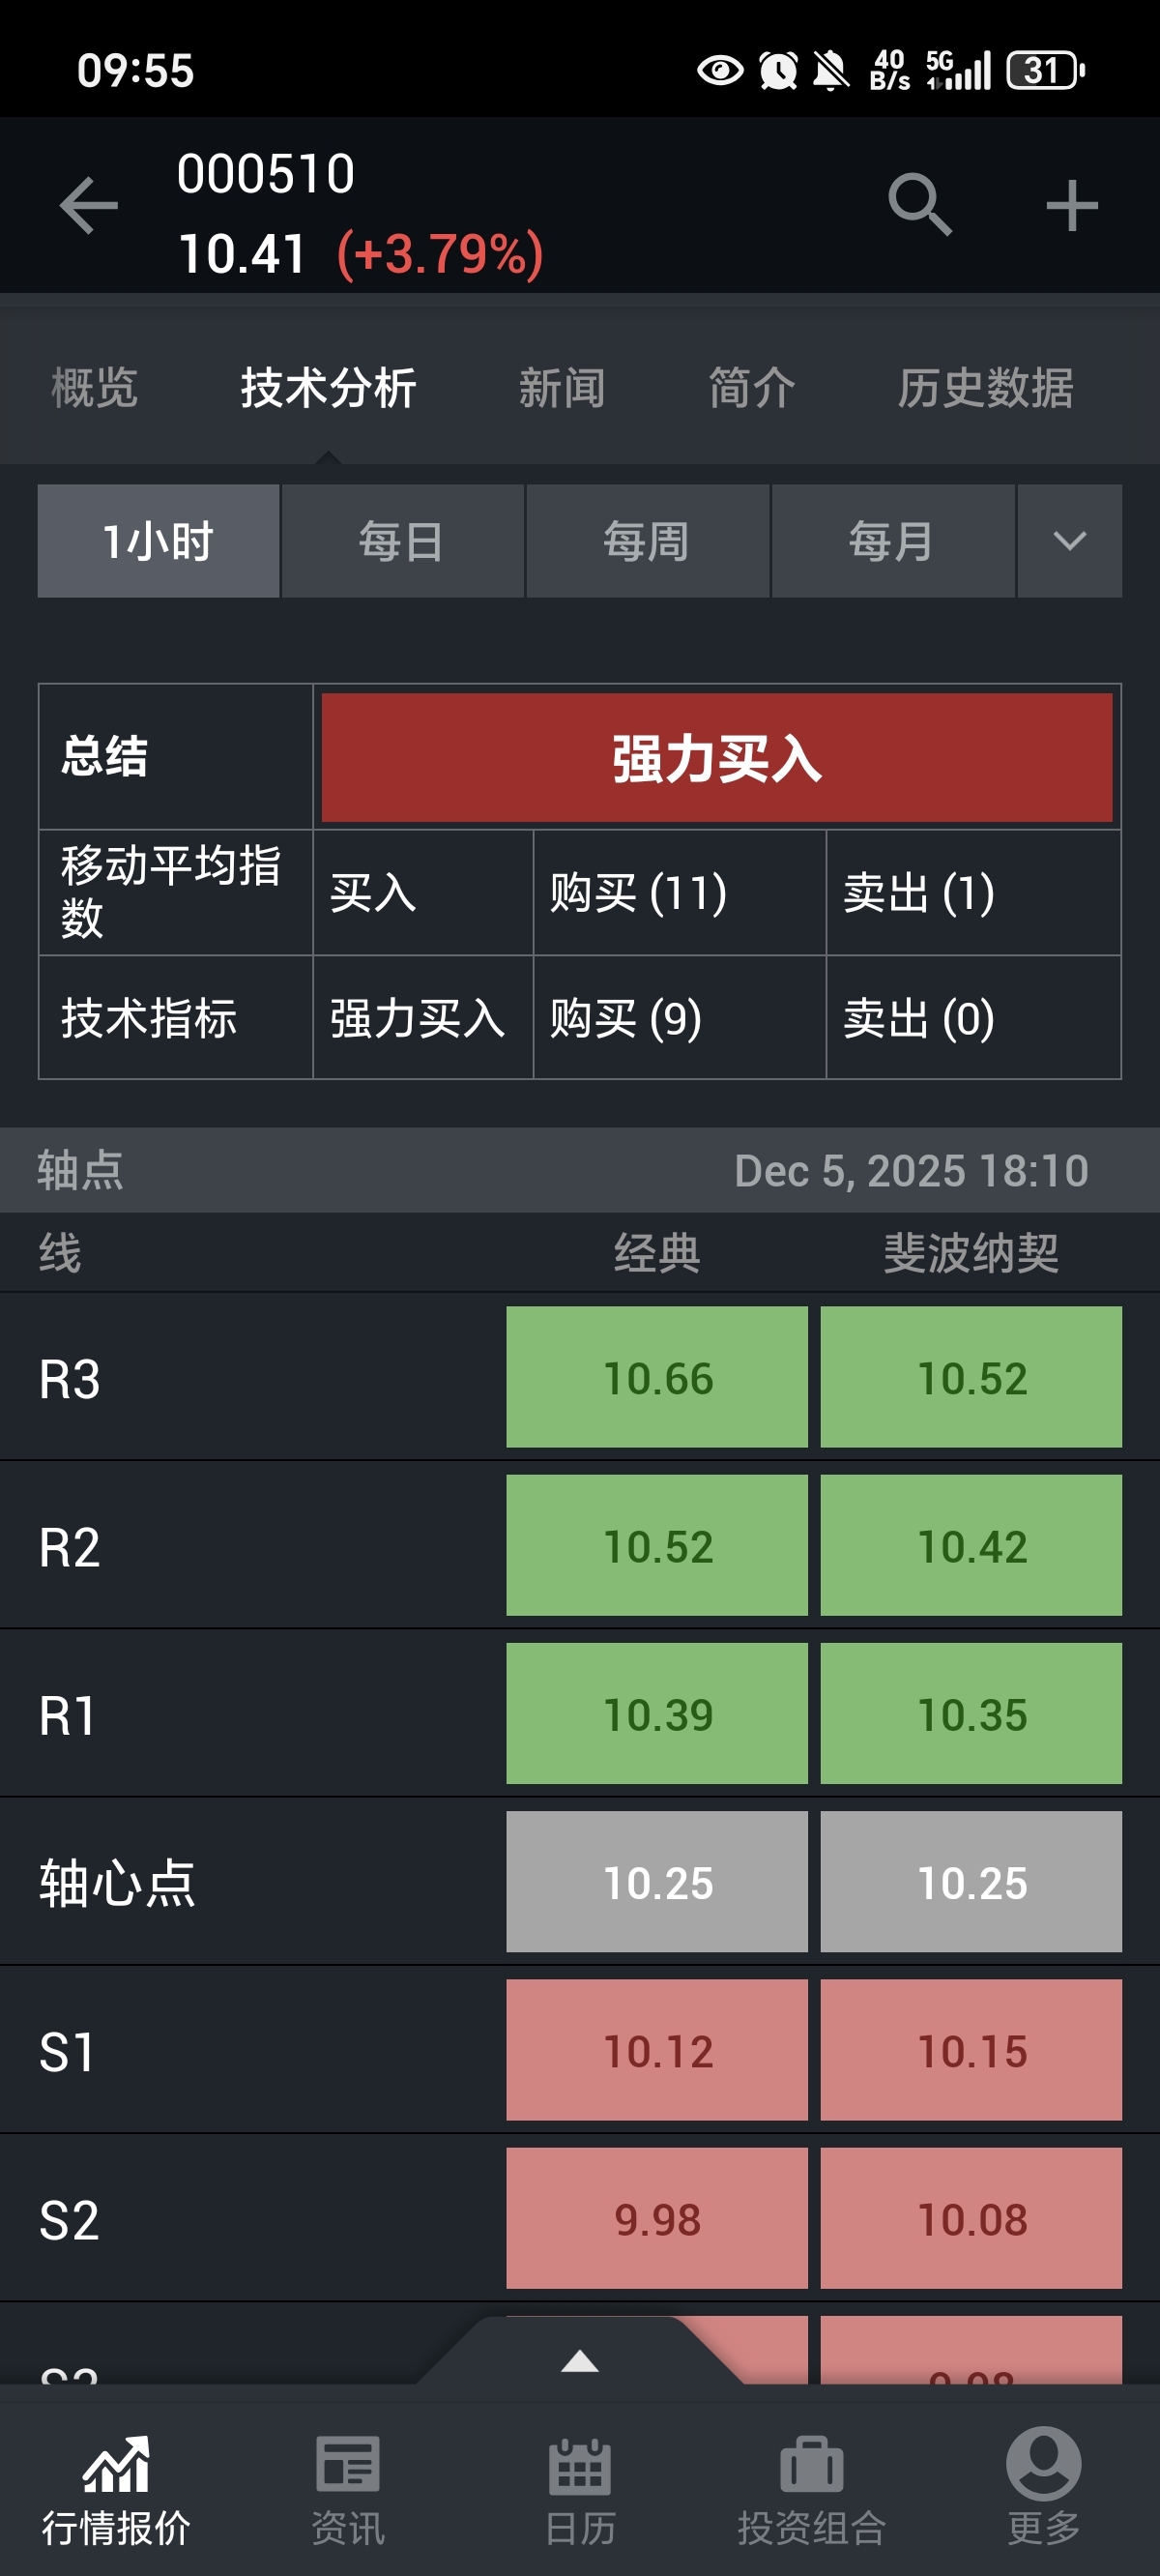Tap the green classic R3 10.66 cell
The height and width of the screenshot is (2576, 1160).
(x=657, y=1377)
